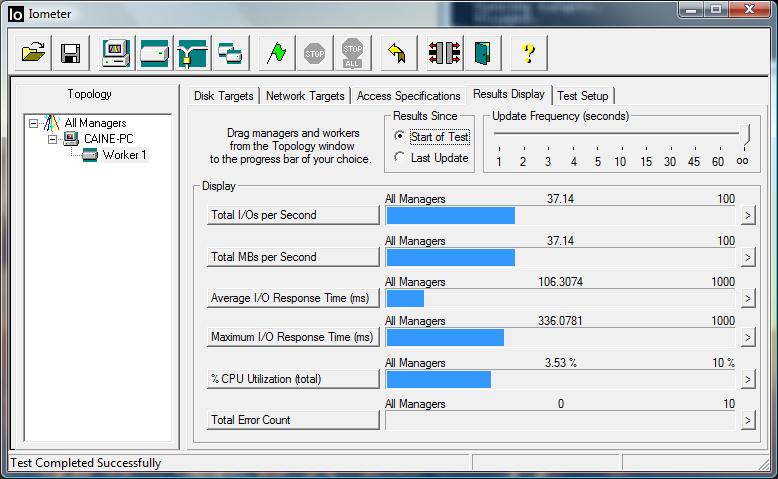Reset workers with yellow arrow icon

(x=398, y=53)
